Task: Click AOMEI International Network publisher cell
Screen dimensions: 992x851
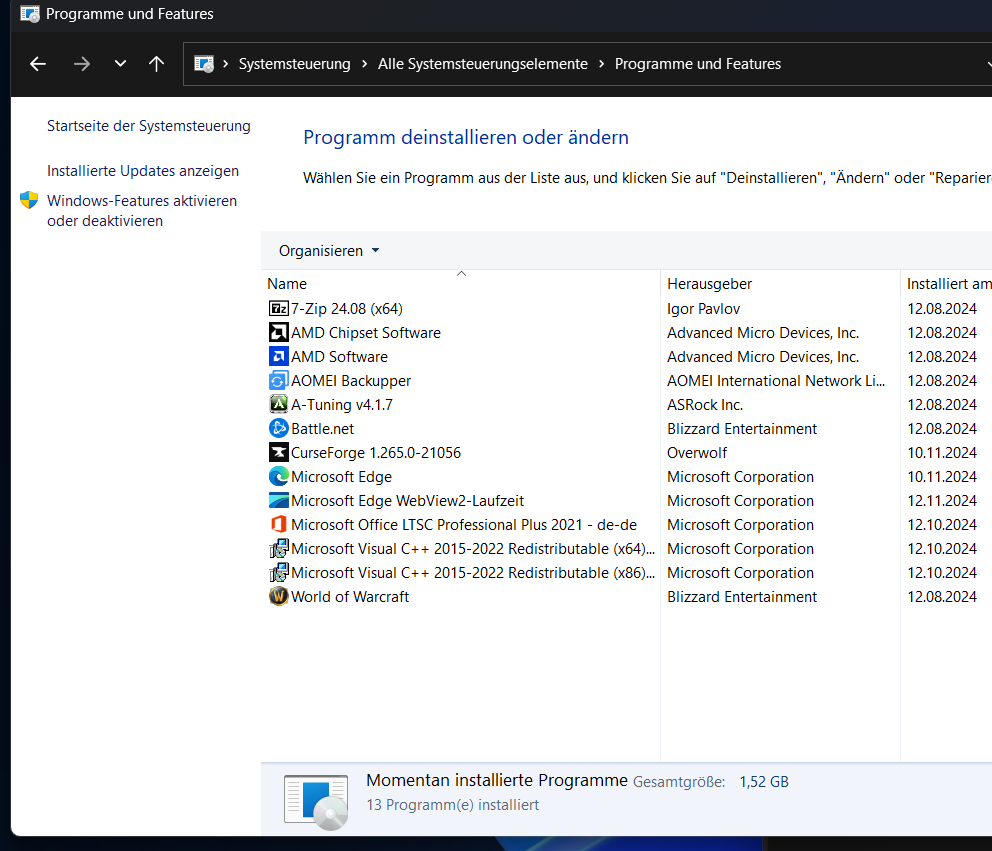Action: (776, 381)
